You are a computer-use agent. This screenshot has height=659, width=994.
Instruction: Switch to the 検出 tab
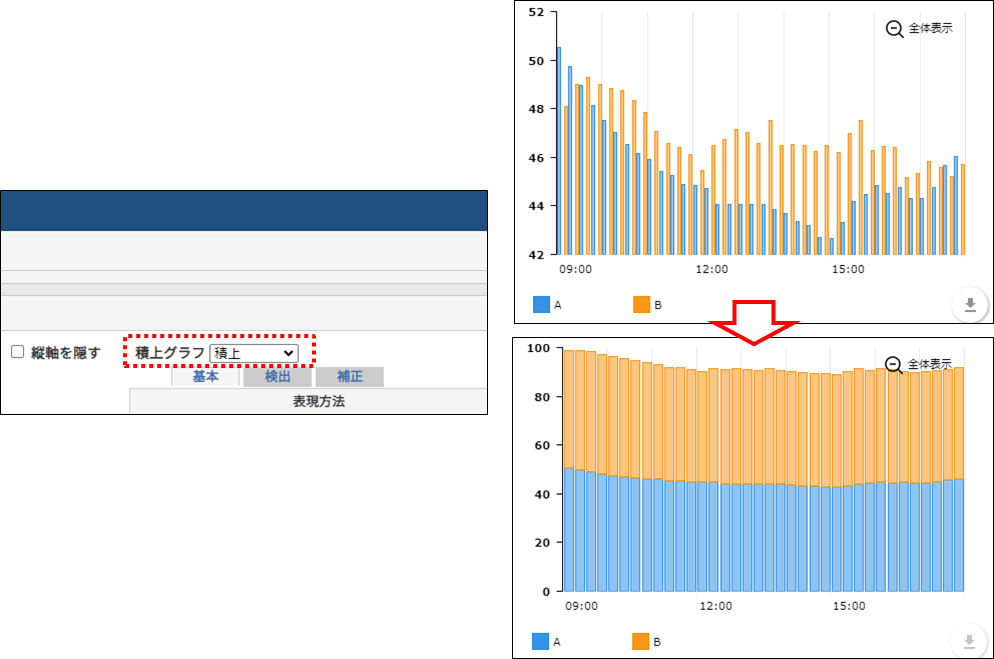click(278, 376)
